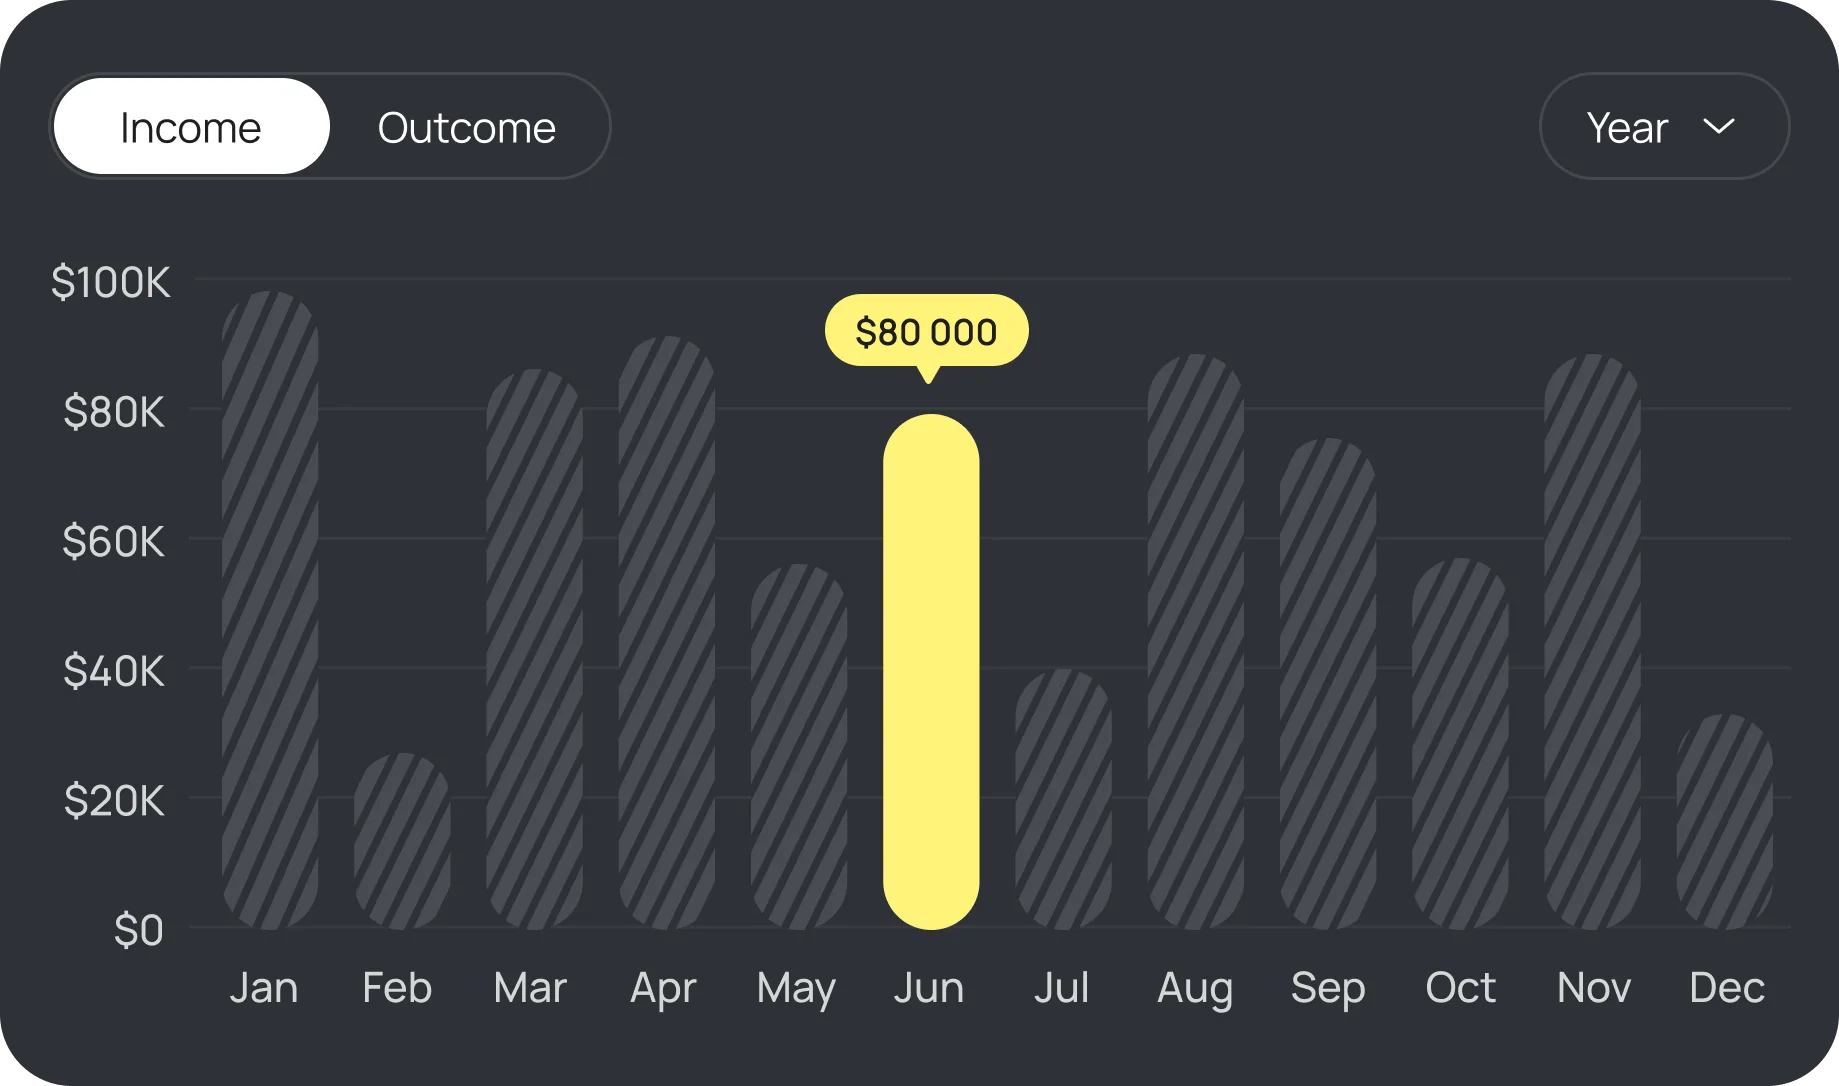Switch to the Outcome tab
Viewport: 1839px width, 1086px height.
point(466,126)
